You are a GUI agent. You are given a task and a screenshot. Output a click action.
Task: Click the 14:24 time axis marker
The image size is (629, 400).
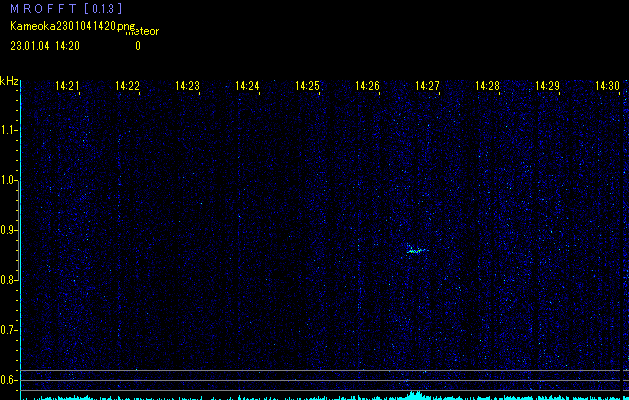point(247,85)
